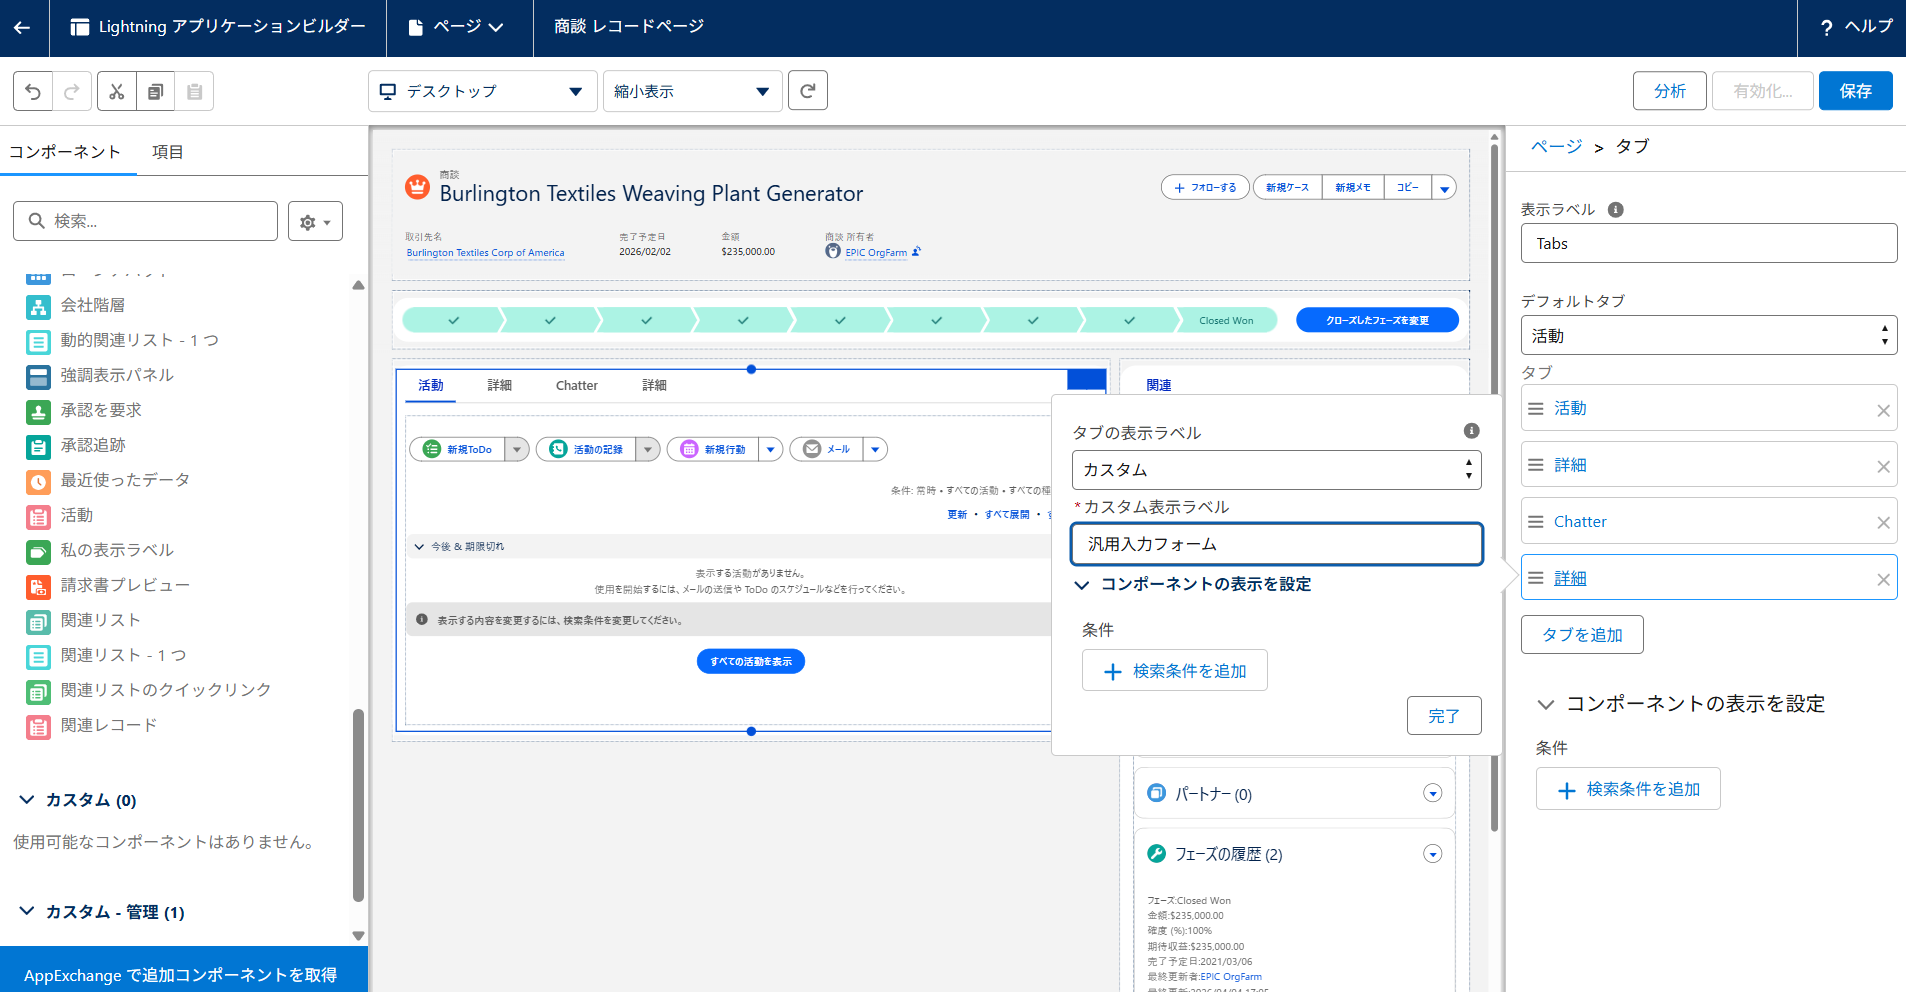The height and width of the screenshot is (992, 1906).
Task: Click info icon next to 表示ラベル
Action: pos(1615,210)
